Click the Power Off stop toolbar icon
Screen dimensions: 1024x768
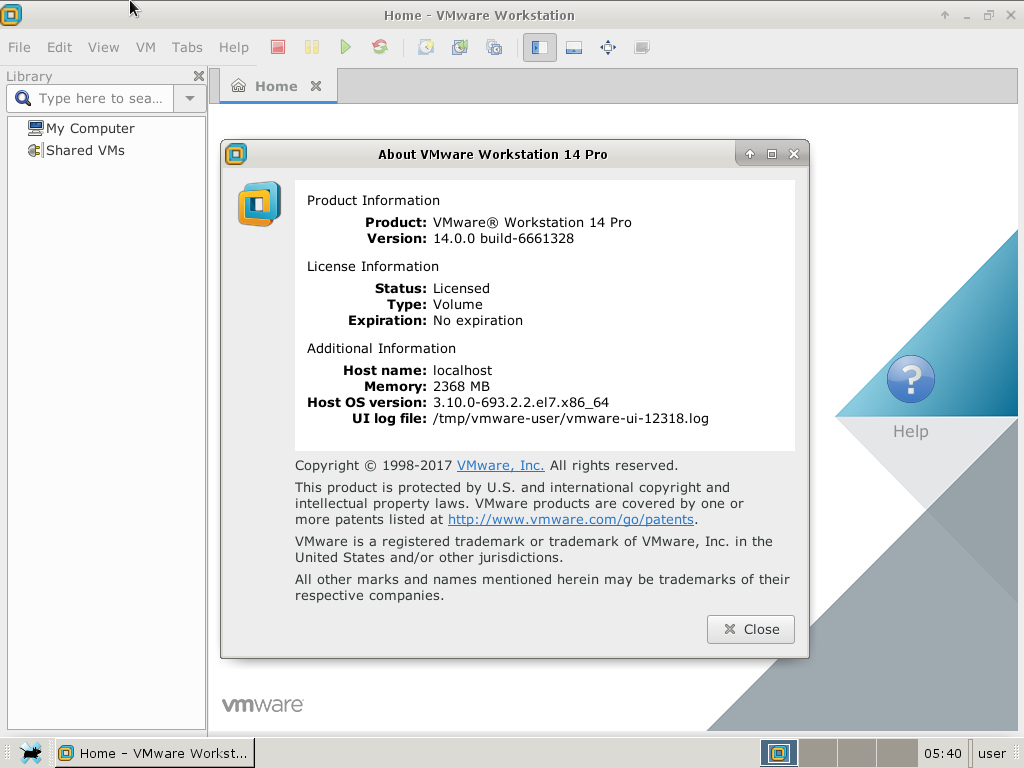(278, 47)
